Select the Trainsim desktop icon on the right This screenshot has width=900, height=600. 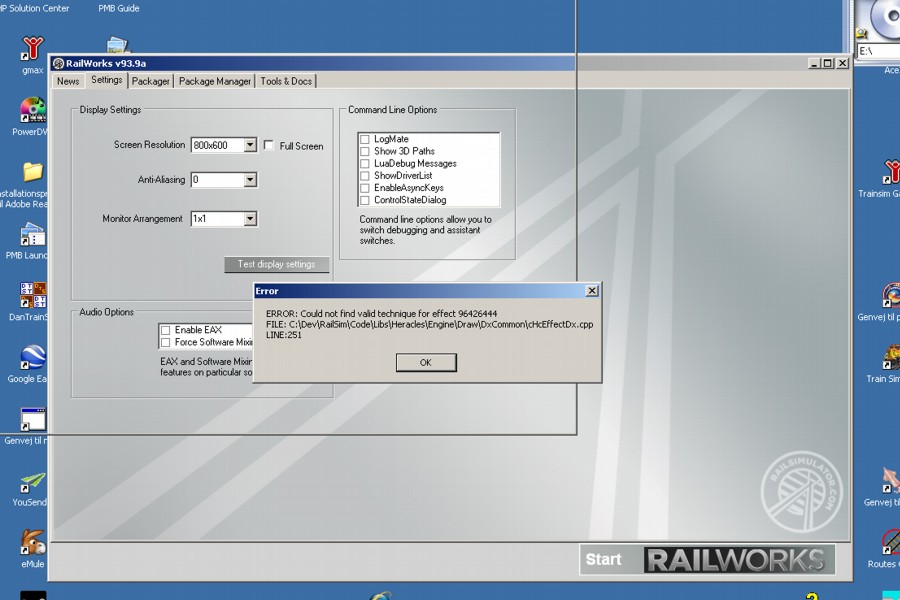tap(889, 172)
